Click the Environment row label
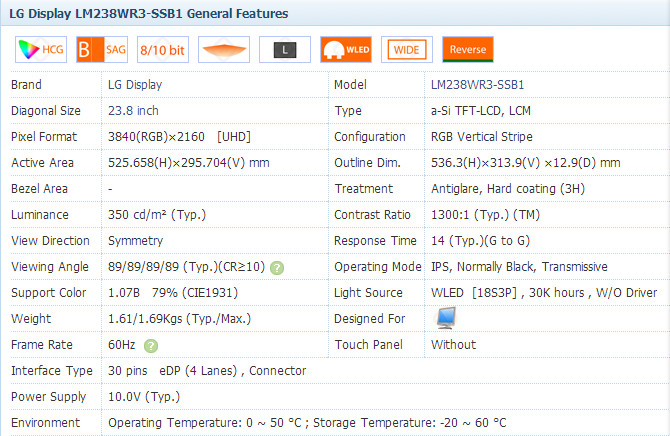Screen dimensions: 670x436 (x=45, y=423)
